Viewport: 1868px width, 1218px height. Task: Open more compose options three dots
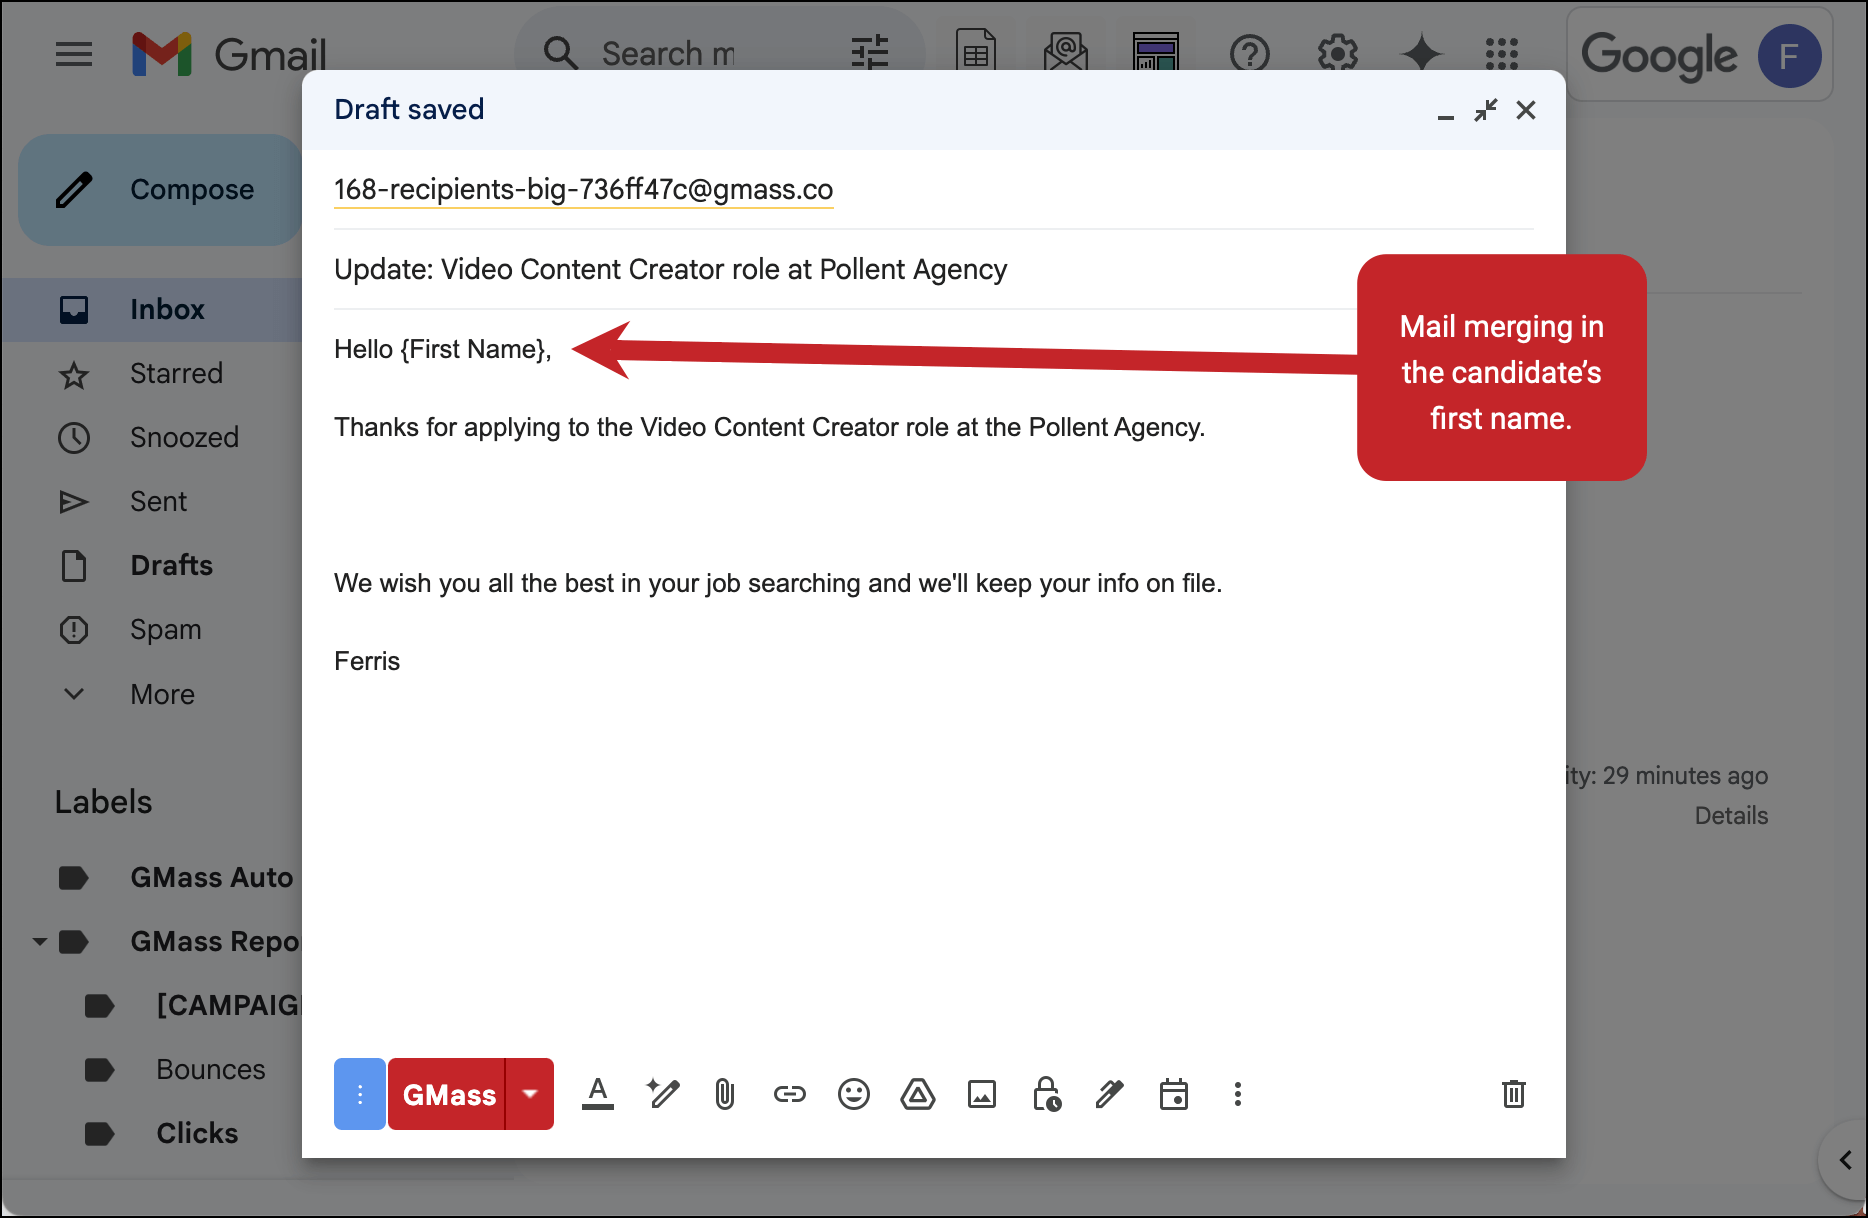[1238, 1094]
